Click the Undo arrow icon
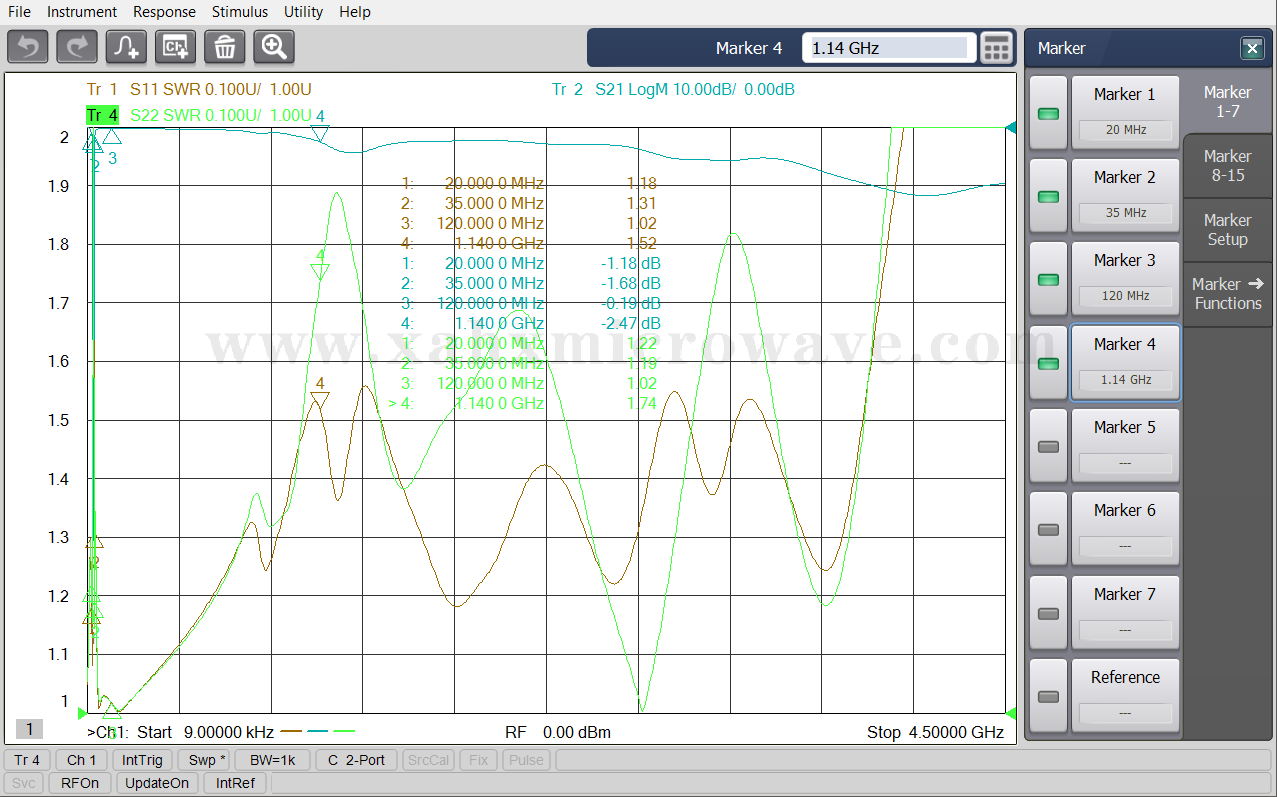1277x797 pixels. [x=28, y=47]
